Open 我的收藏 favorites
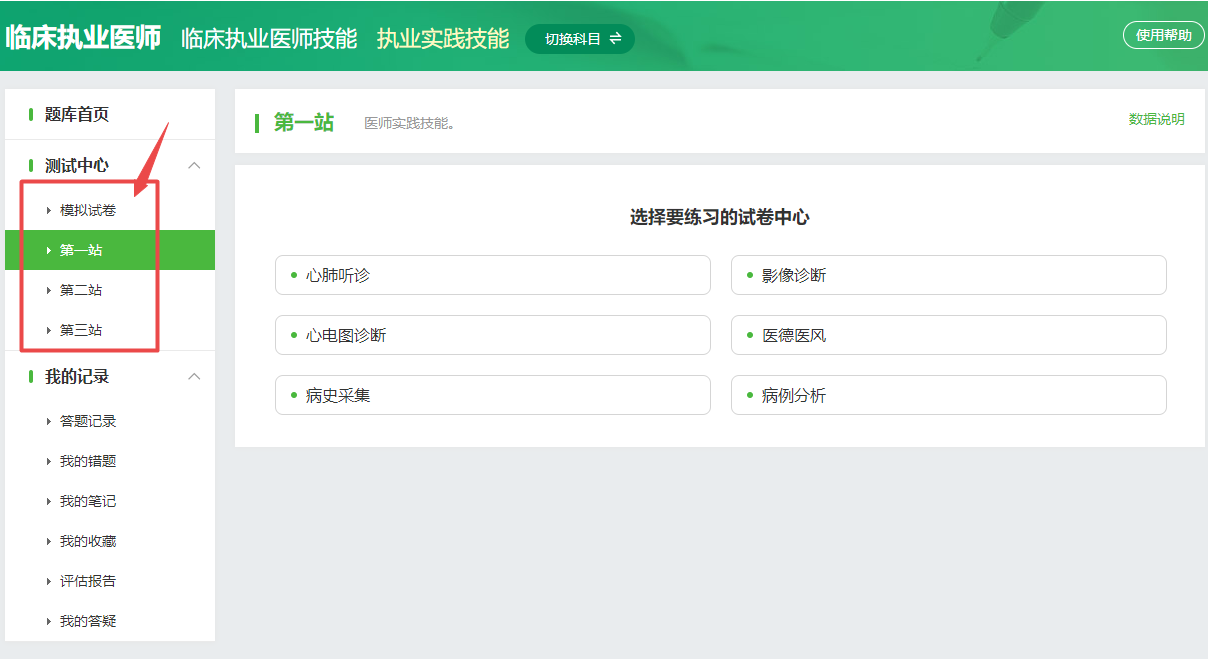Viewport: 1208px width, 659px height. (x=88, y=541)
